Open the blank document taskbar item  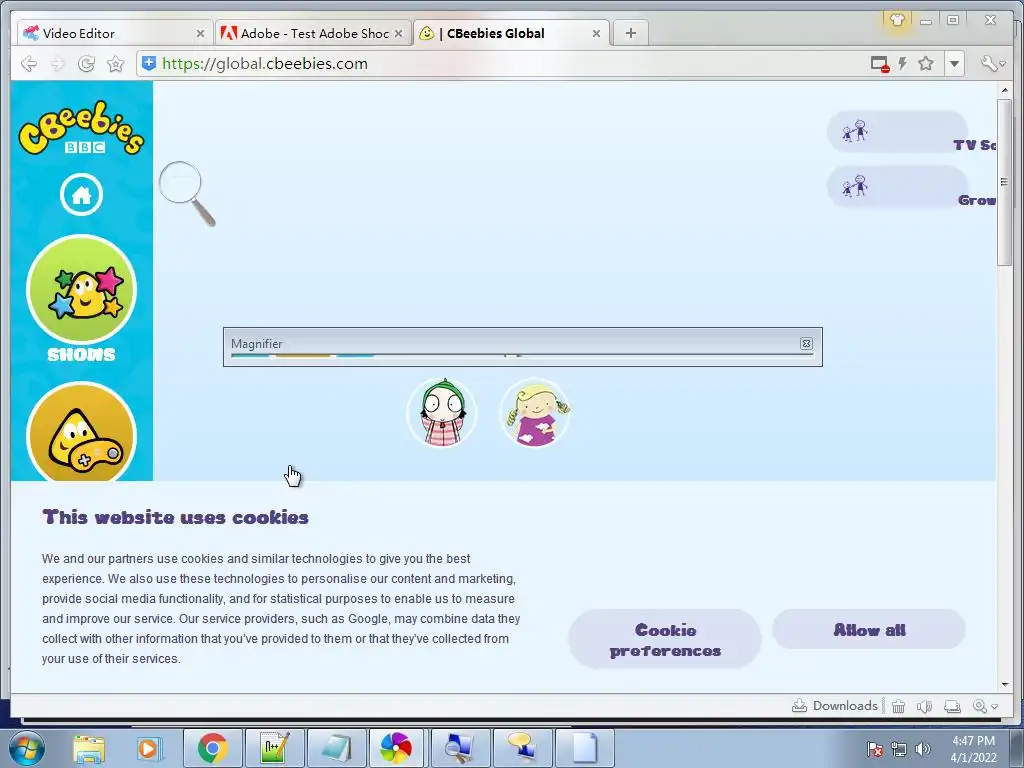[584, 748]
